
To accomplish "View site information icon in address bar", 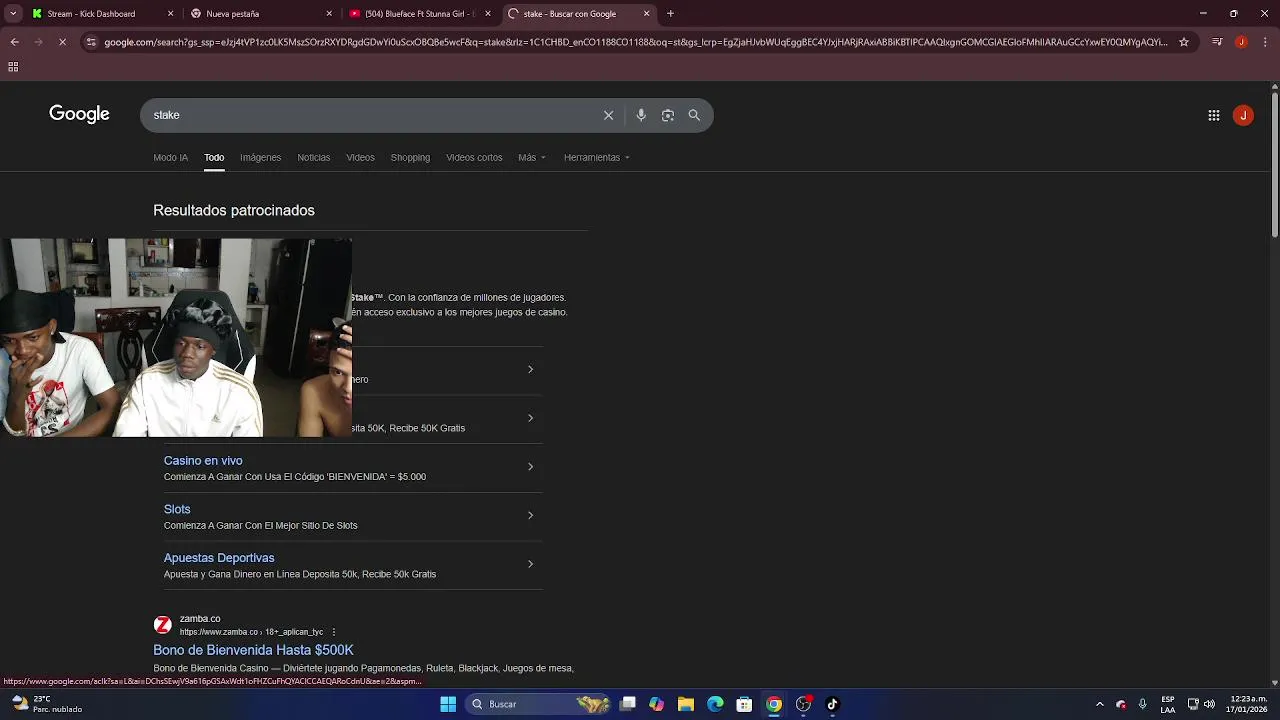I will 91,42.
